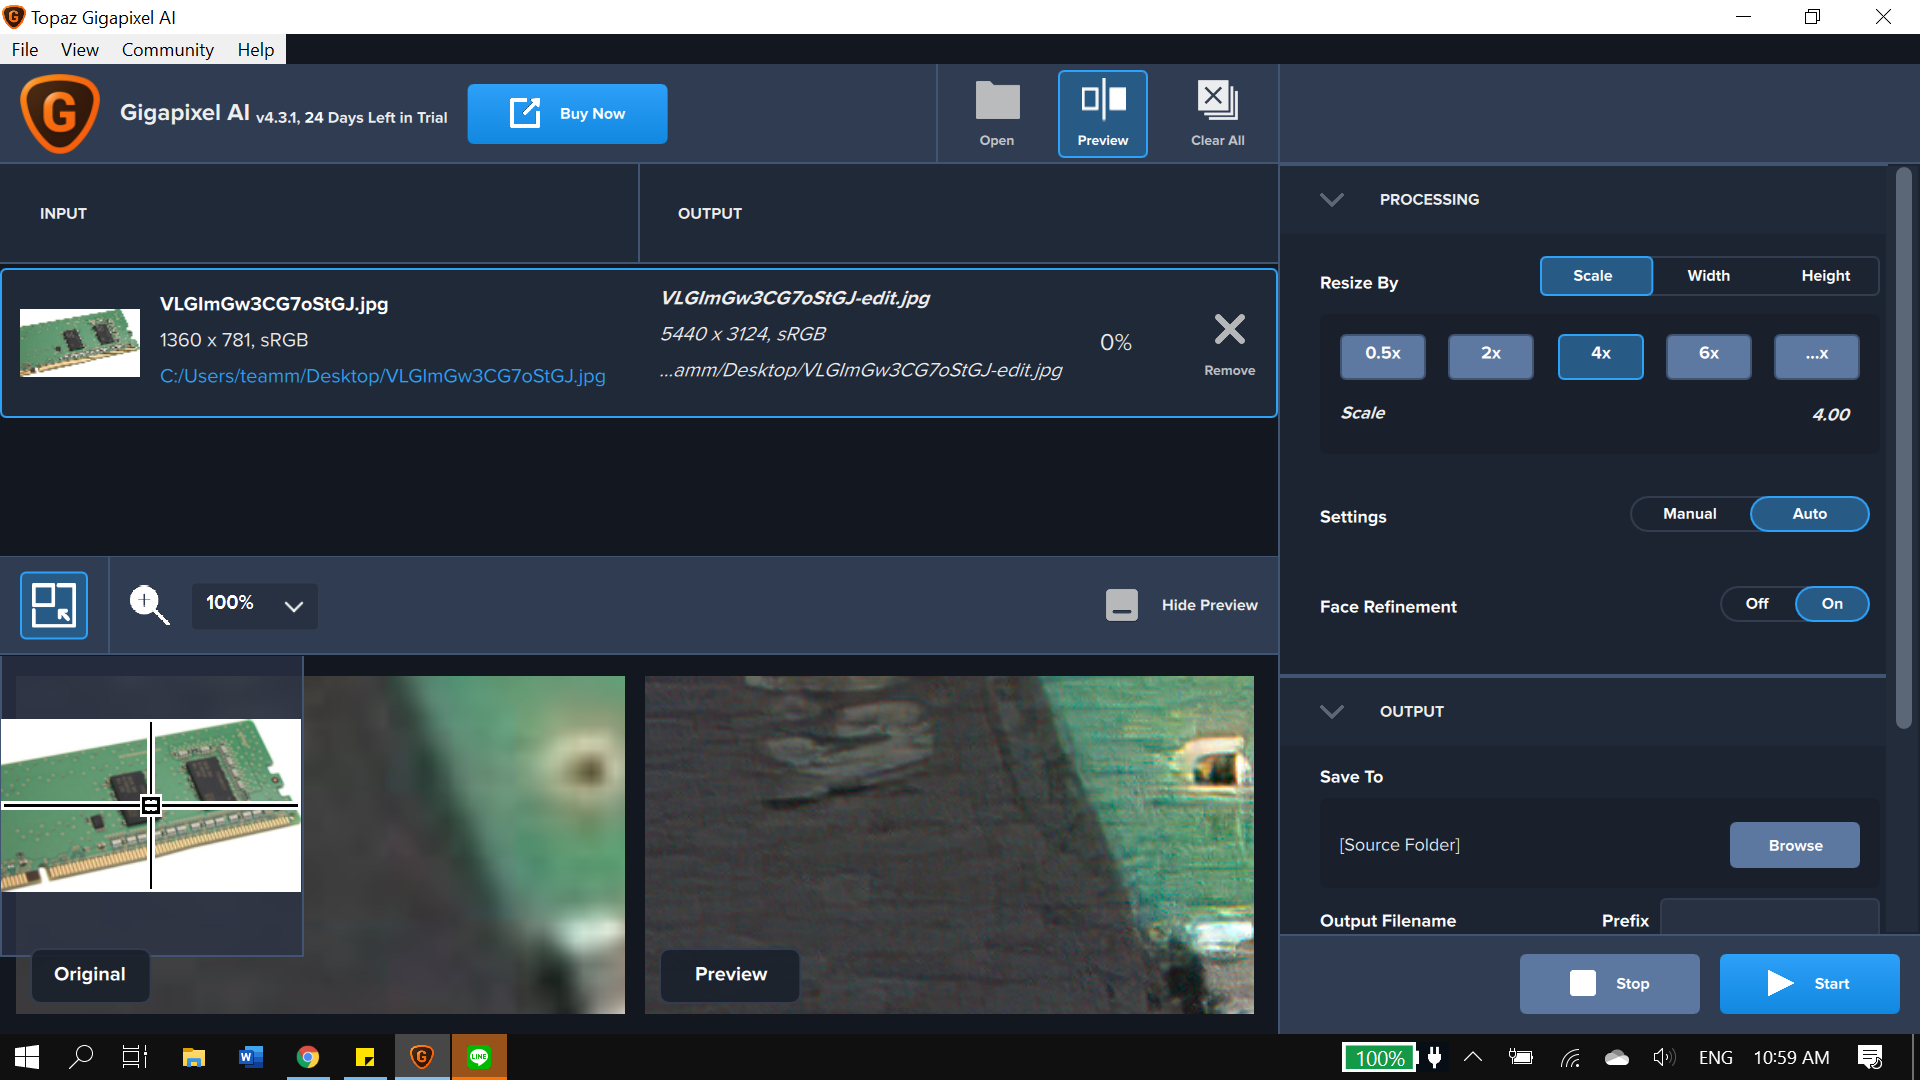Click the Prefix input field

pyautogui.click(x=1769, y=918)
